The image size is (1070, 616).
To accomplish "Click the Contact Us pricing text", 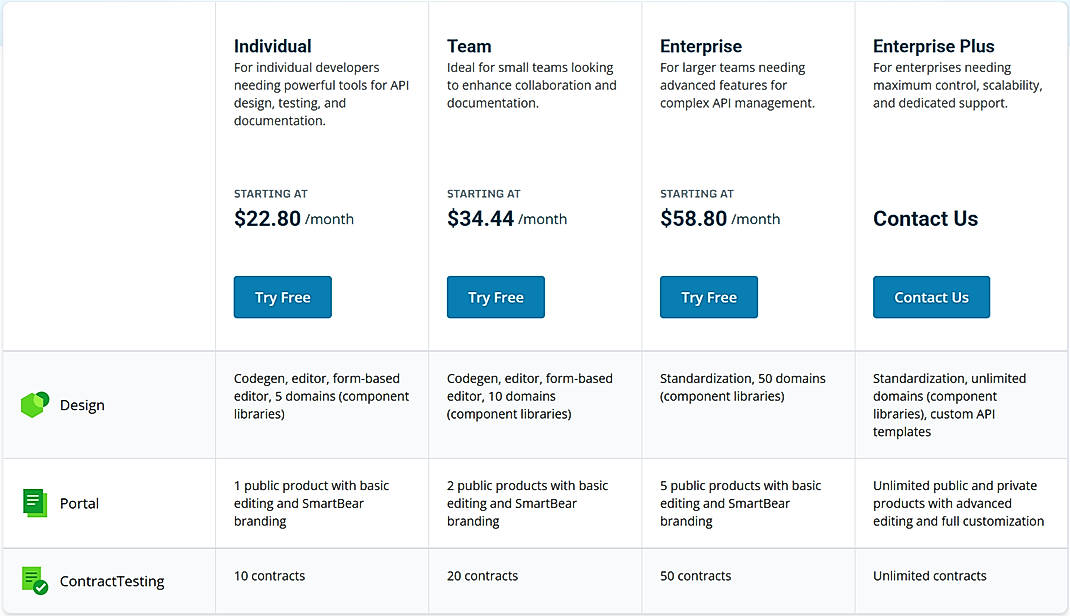I will [x=925, y=218].
